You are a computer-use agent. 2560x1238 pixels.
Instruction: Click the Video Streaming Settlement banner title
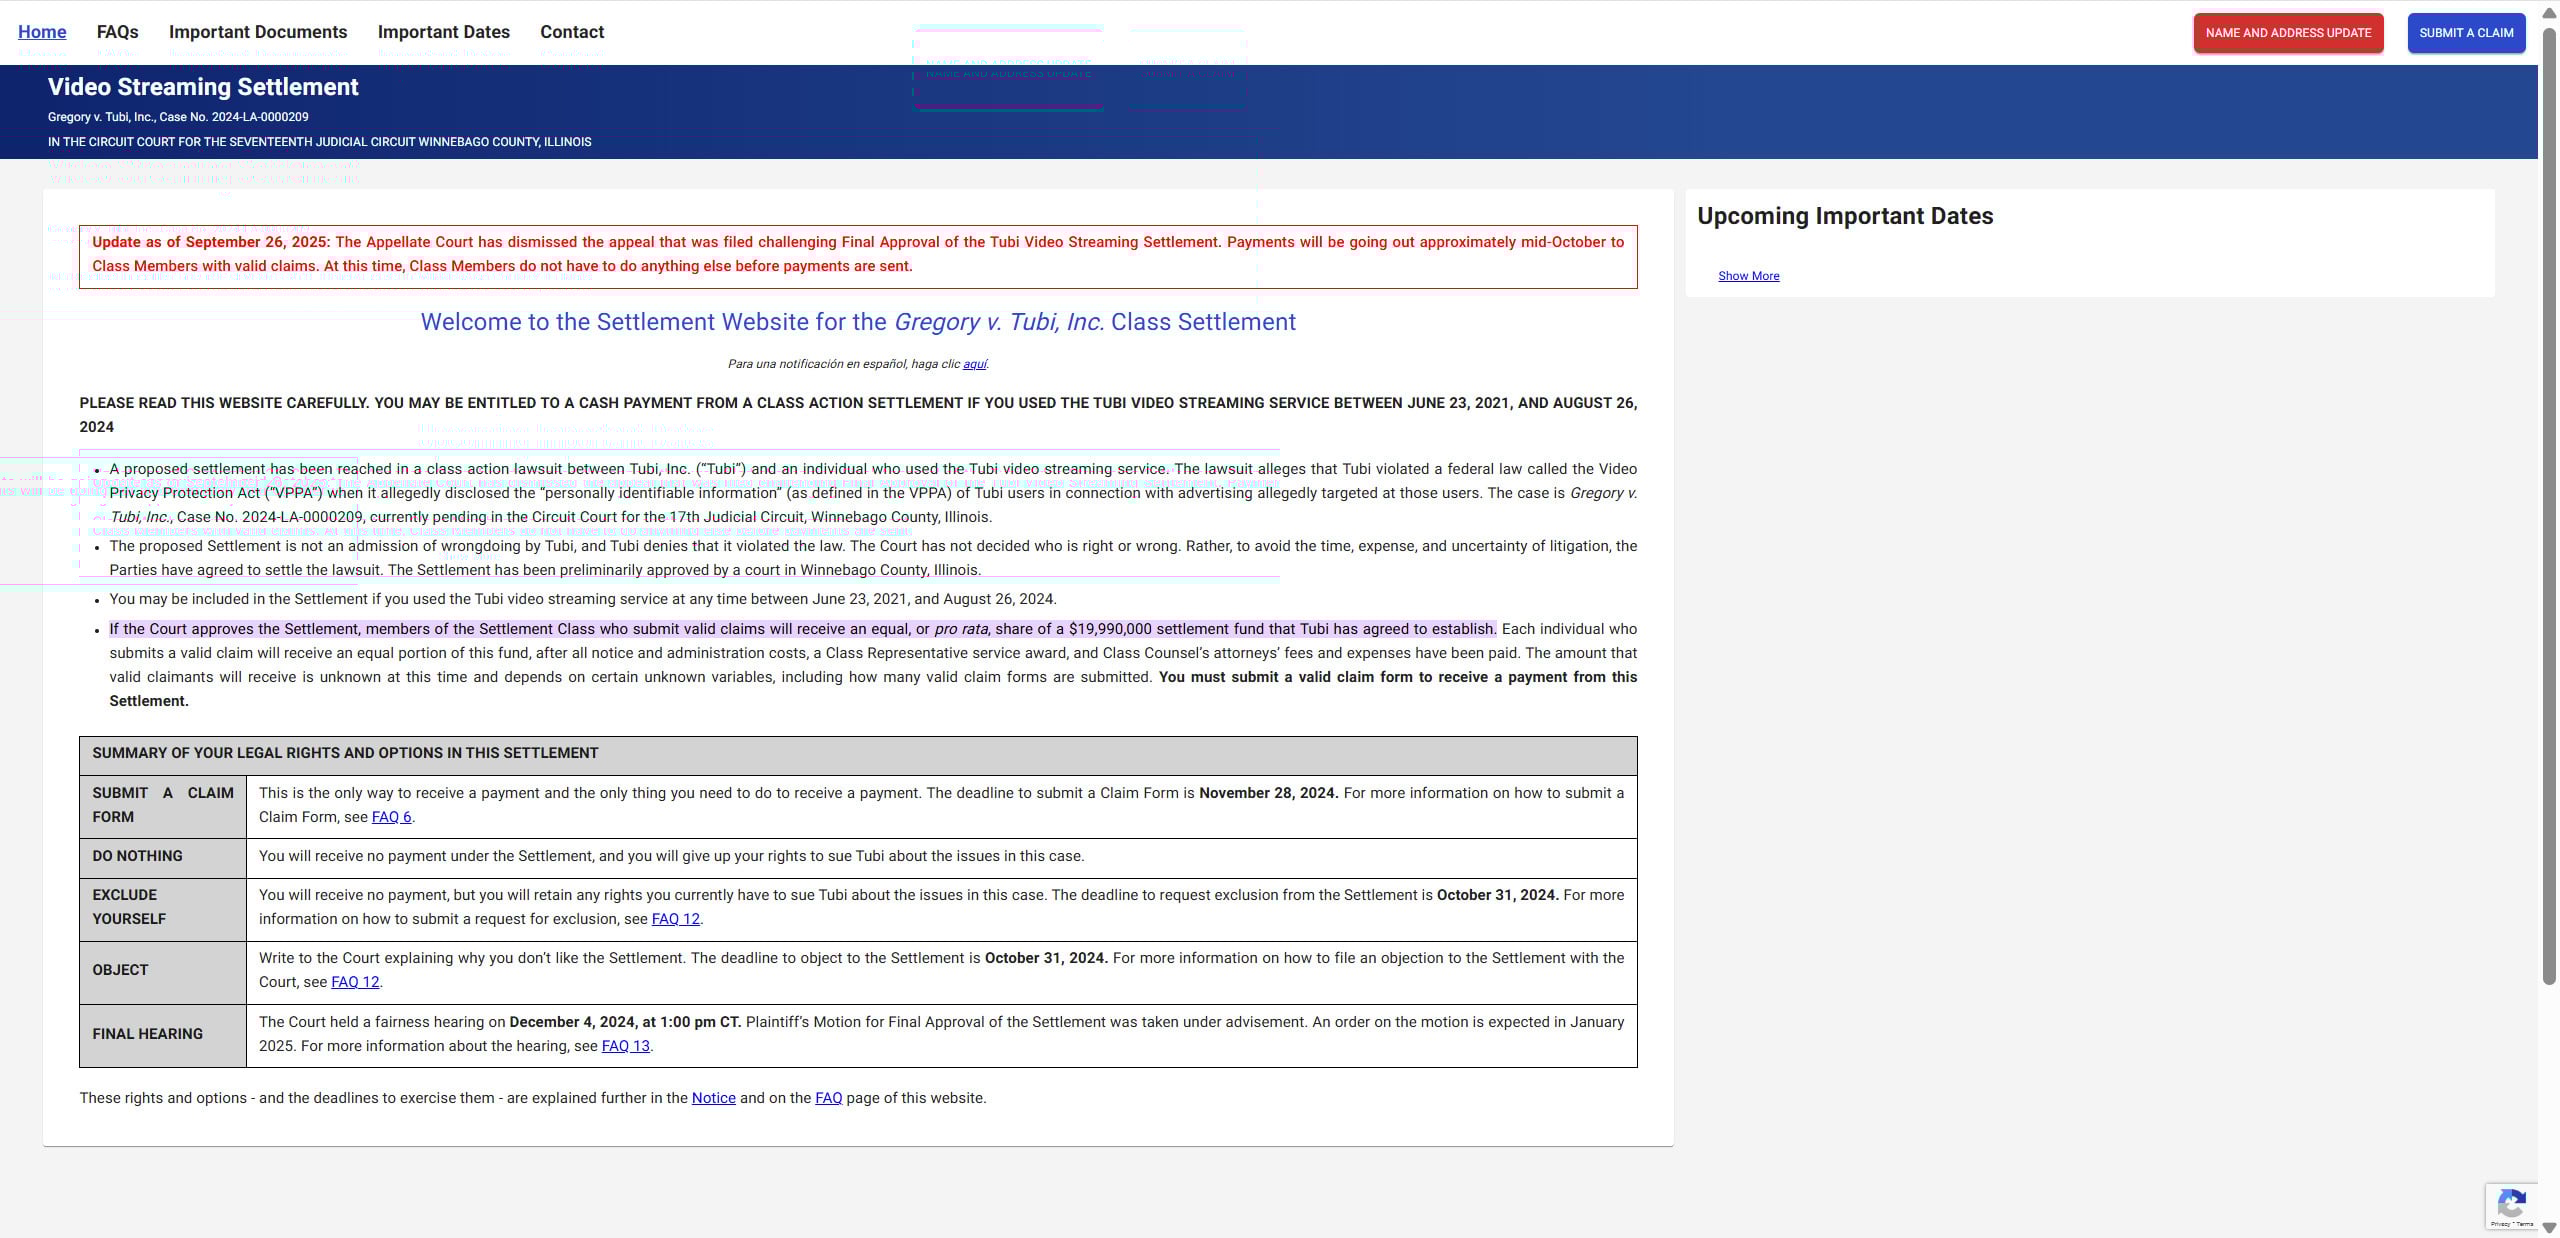203,87
